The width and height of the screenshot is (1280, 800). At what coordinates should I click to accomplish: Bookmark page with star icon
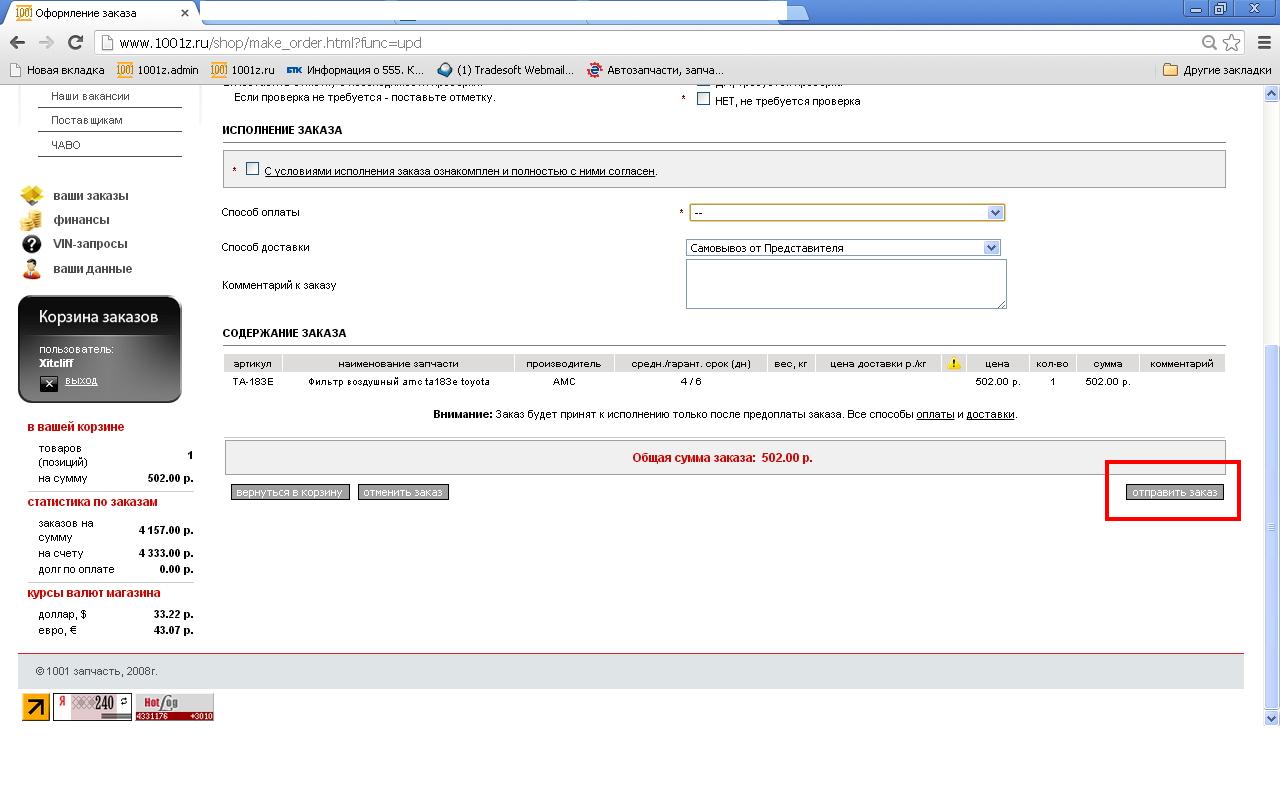coord(1232,42)
